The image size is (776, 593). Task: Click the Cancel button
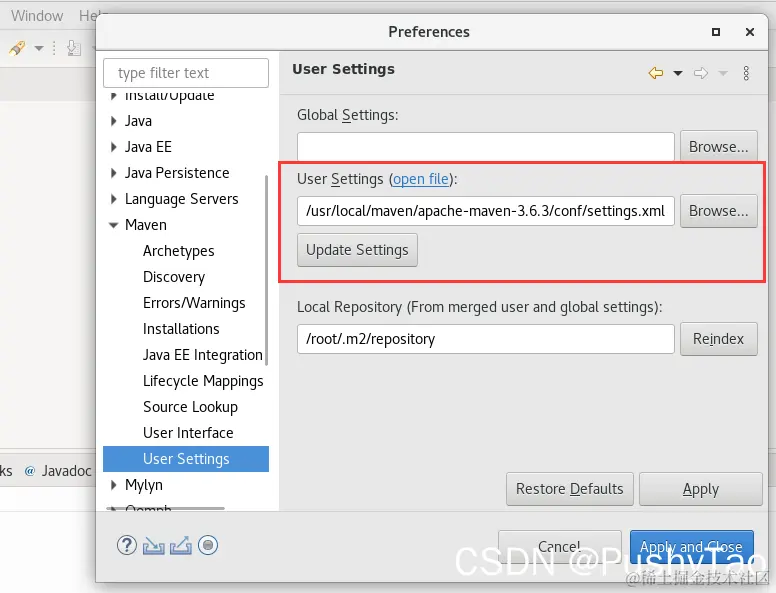pyautogui.click(x=560, y=547)
